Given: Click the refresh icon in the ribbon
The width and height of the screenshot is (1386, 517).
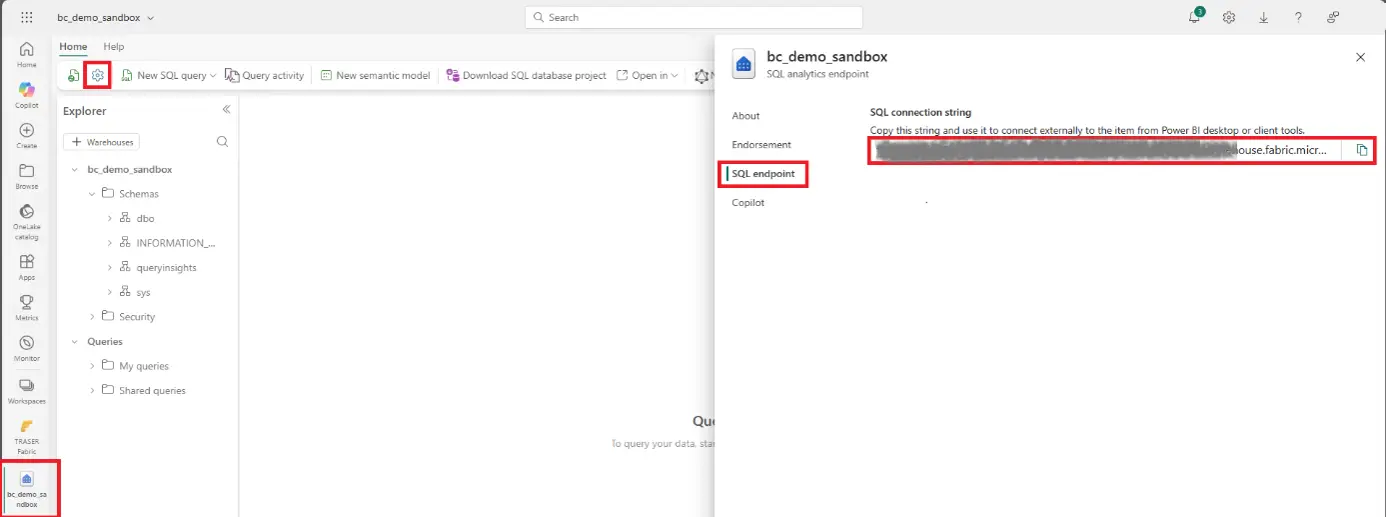Looking at the screenshot, I should (73, 75).
